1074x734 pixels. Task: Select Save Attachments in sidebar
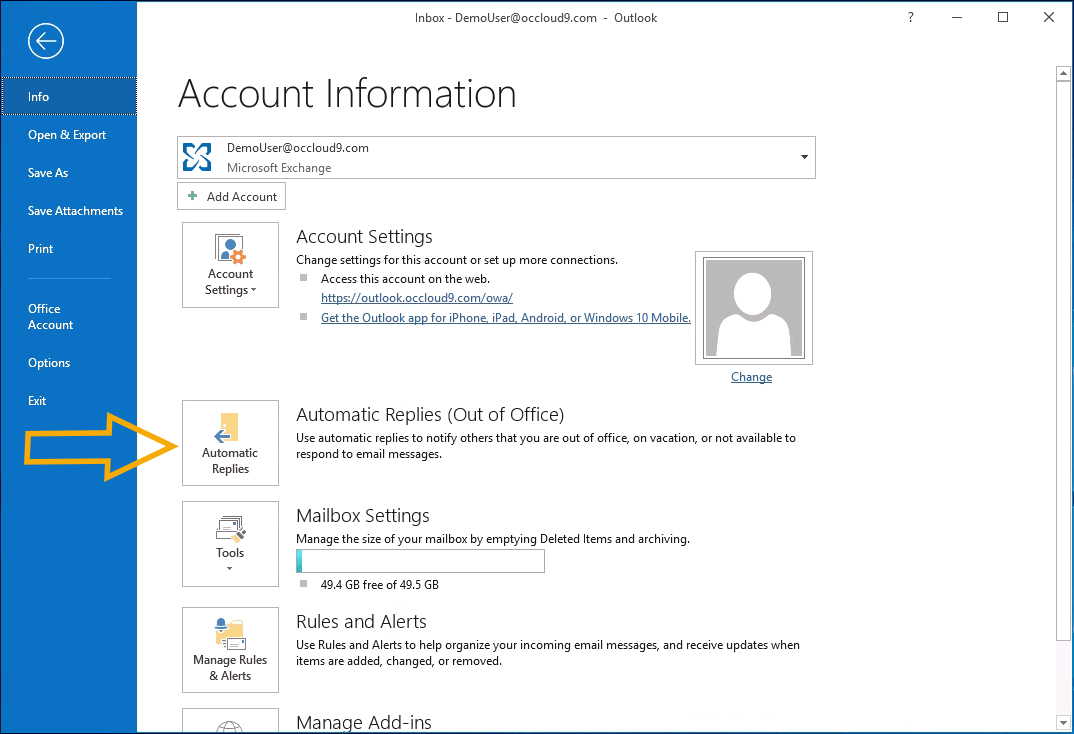(x=75, y=211)
